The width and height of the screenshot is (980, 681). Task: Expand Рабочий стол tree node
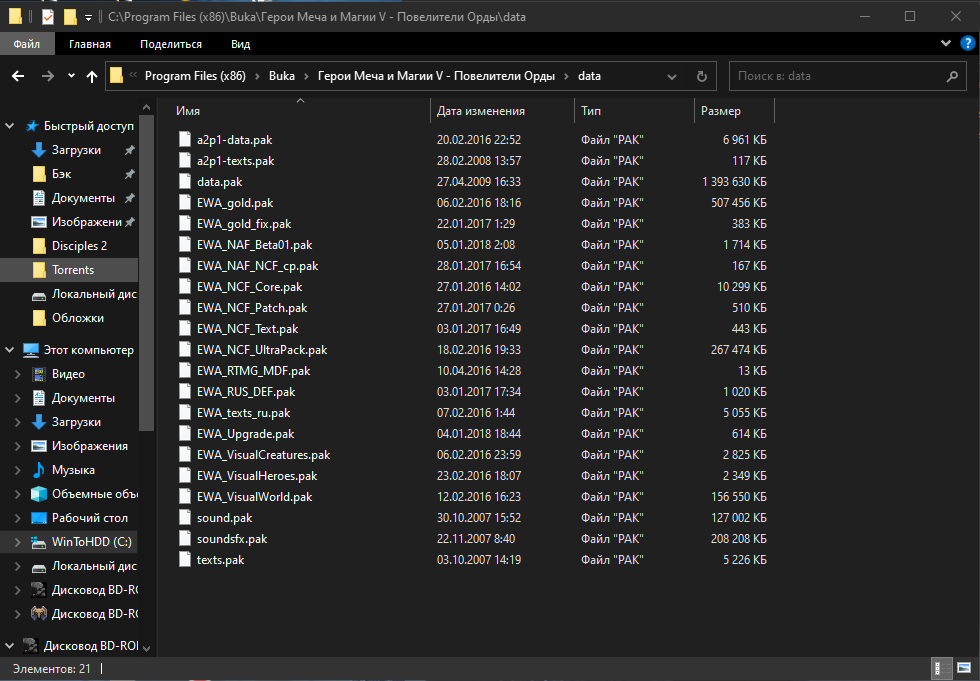[18, 518]
